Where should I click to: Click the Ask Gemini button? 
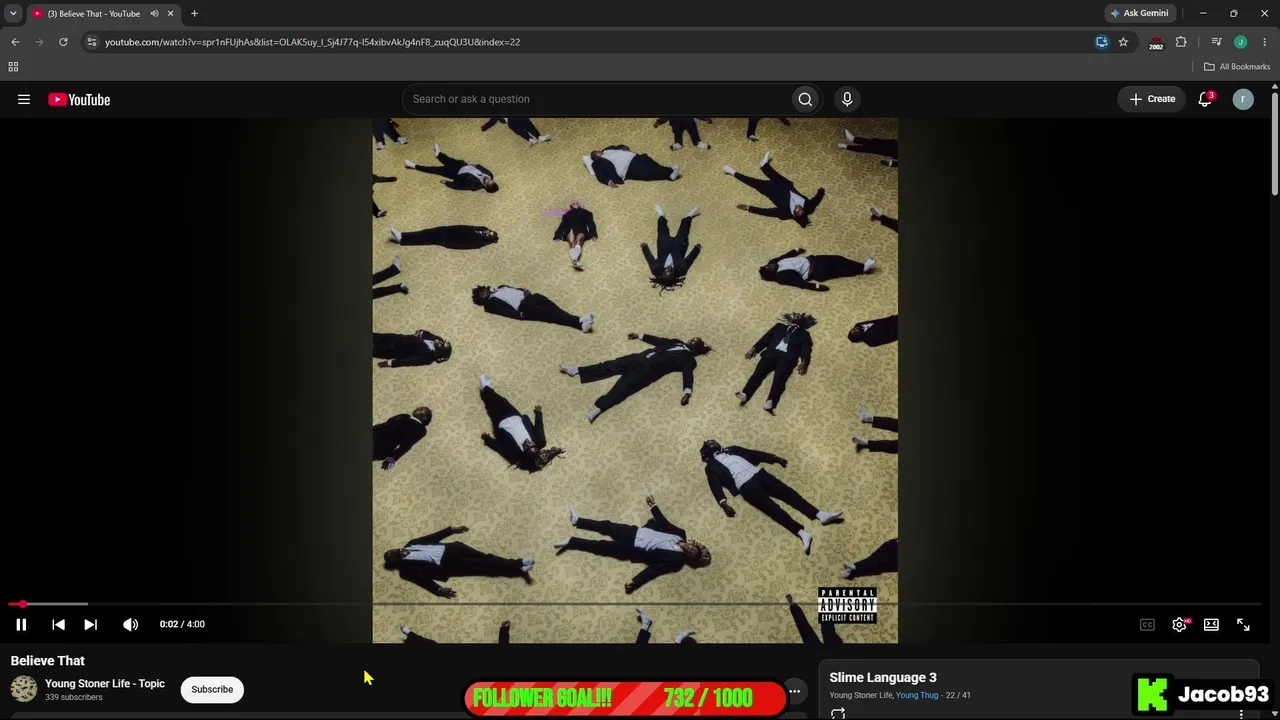1139,14
